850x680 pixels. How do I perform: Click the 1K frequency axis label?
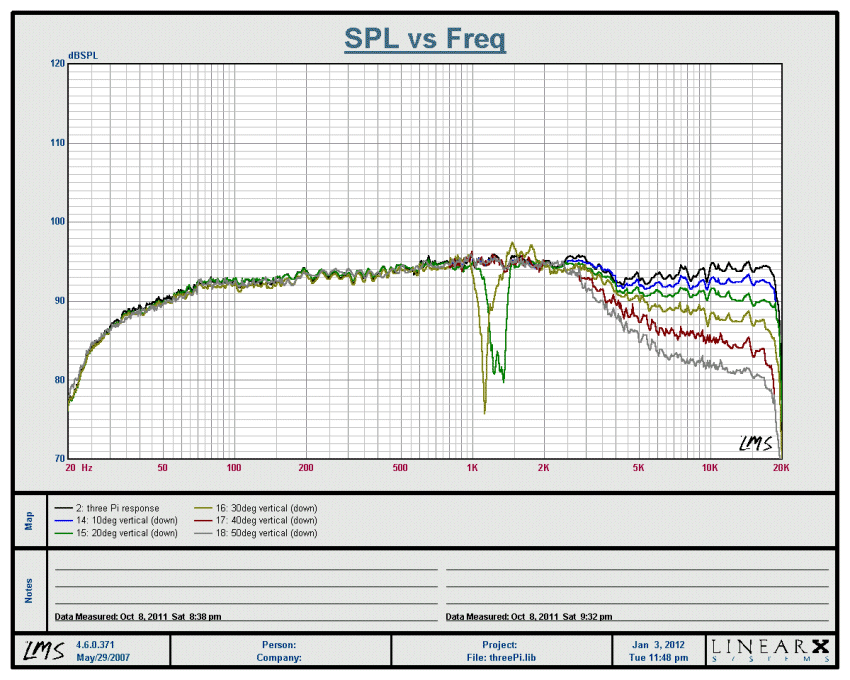coord(472,467)
